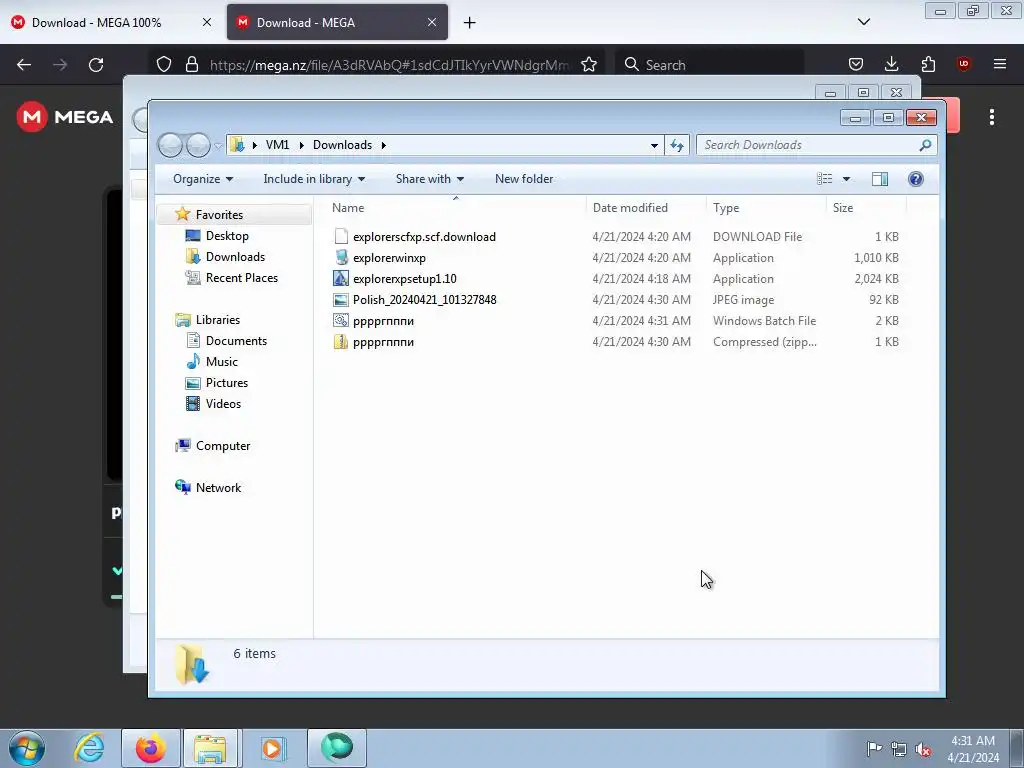Reload the MEGA page
The width and height of the screenshot is (1024, 768).
click(x=96, y=65)
